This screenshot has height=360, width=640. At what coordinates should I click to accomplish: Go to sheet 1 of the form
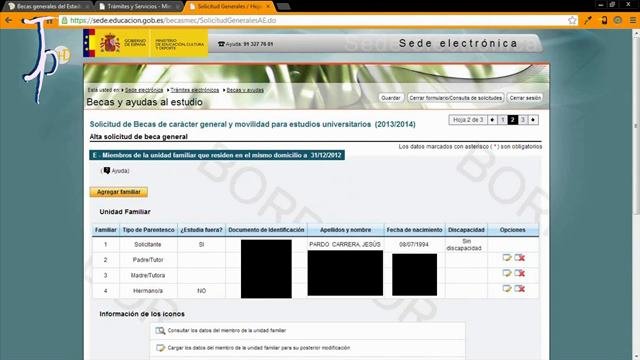(502, 120)
